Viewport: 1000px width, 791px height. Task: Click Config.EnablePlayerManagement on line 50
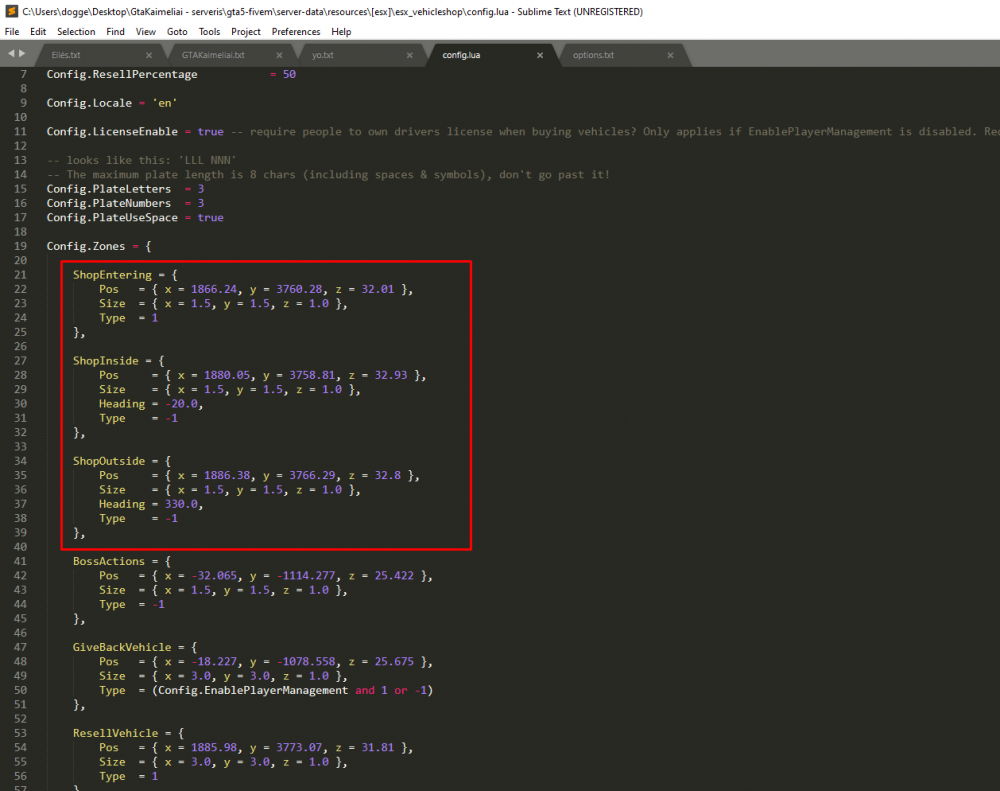[x=253, y=691]
